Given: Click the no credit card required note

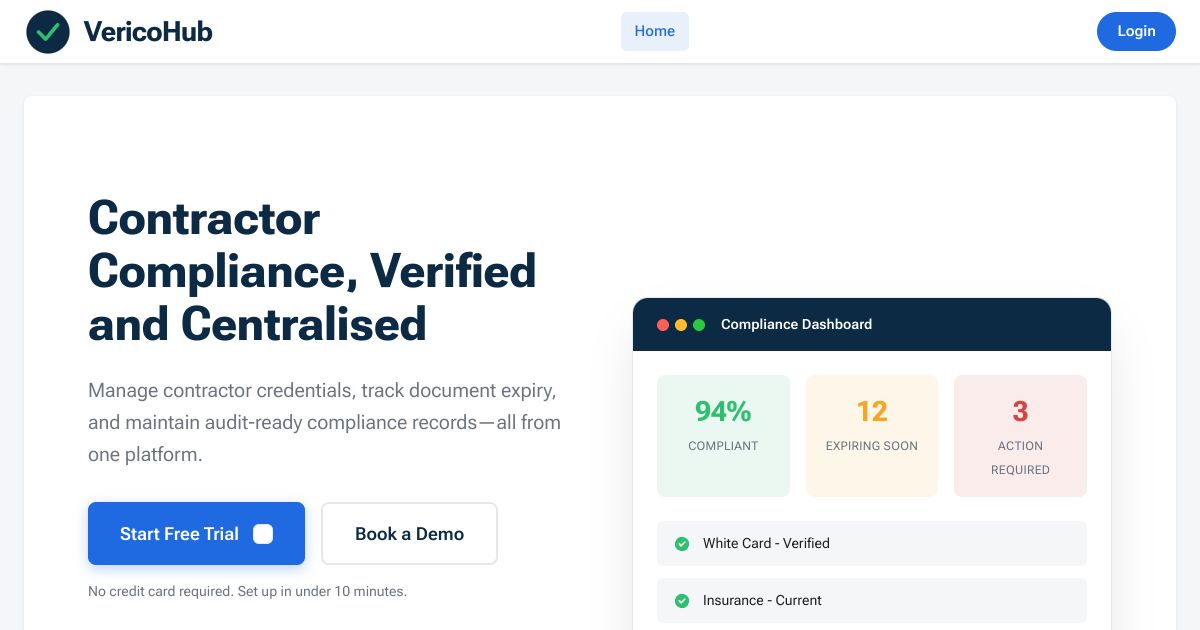Looking at the screenshot, I should [x=247, y=591].
